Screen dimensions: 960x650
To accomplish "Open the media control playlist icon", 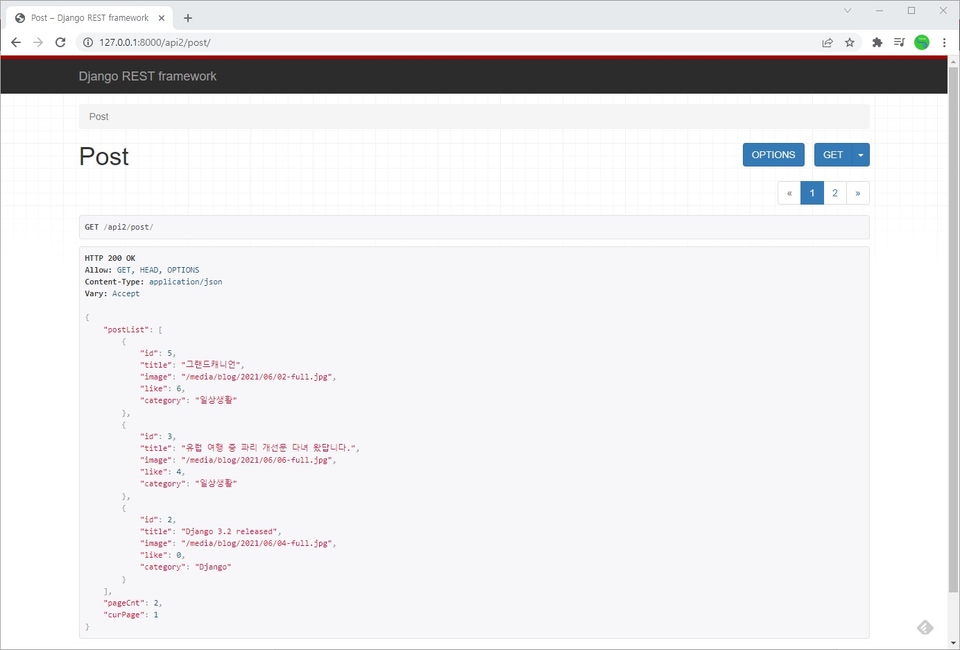I will tap(899, 42).
